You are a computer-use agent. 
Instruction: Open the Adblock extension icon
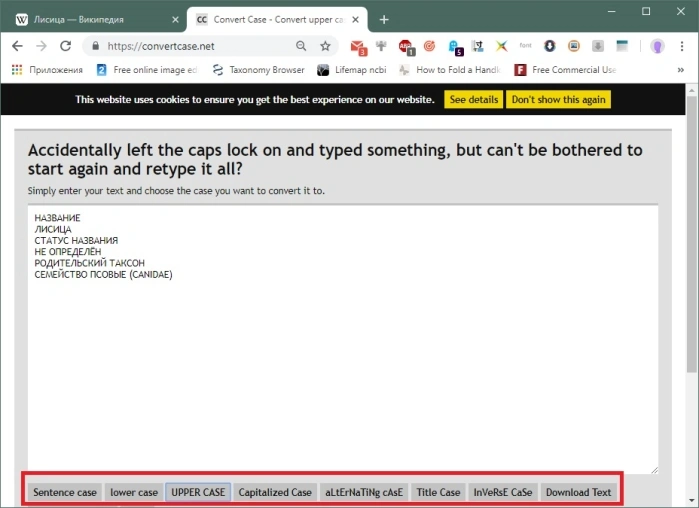[406, 47]
